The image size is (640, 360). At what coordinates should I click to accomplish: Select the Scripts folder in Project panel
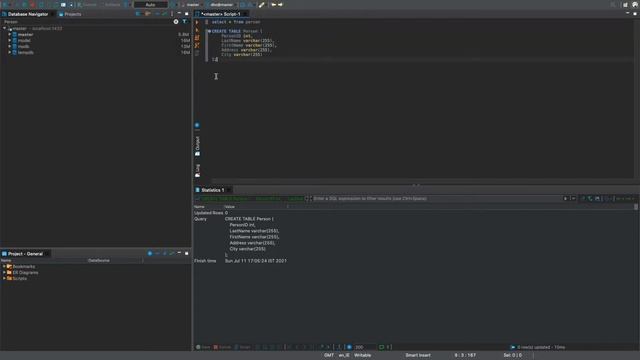point(20,278)
